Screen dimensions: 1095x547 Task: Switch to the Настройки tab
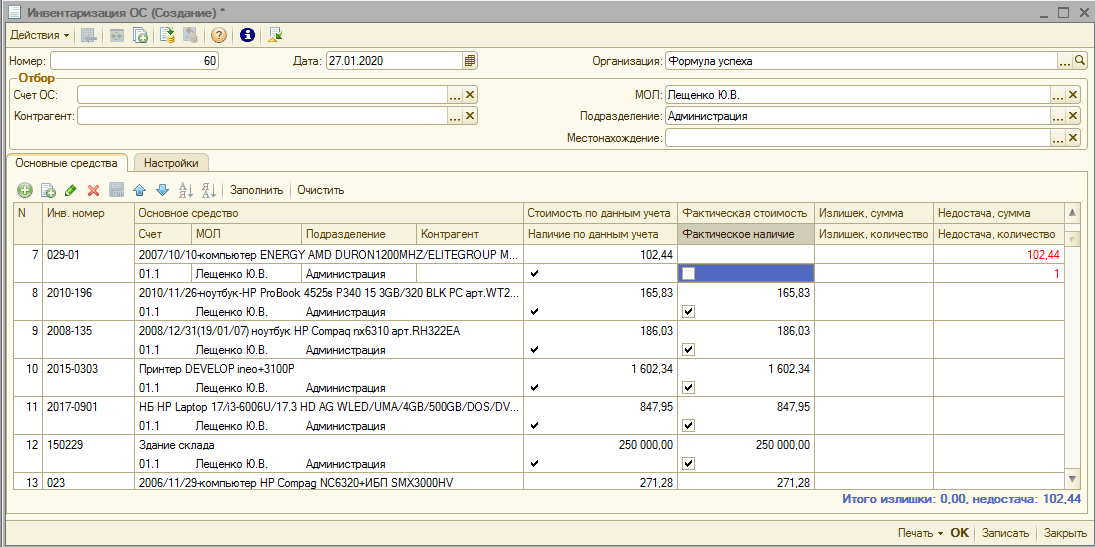(170, 163)
